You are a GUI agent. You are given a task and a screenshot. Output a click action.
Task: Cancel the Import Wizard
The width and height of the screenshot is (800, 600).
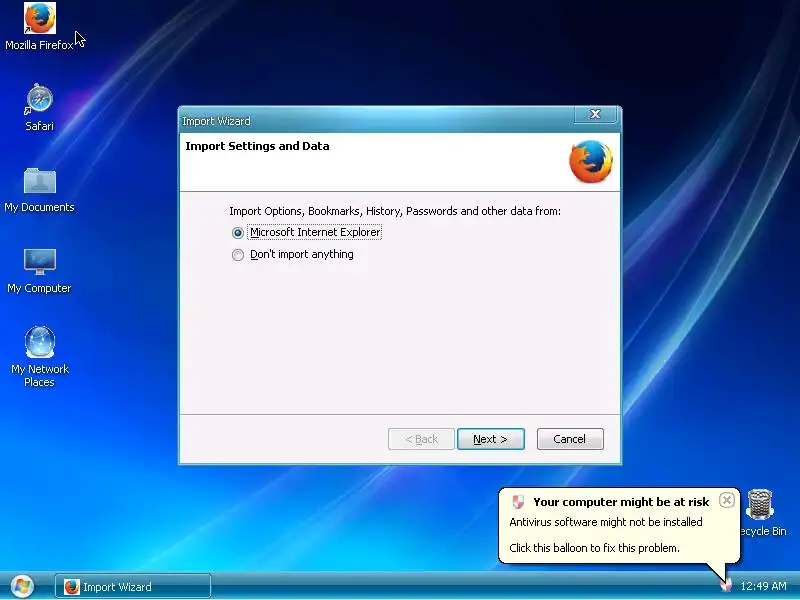[x=570, y=439]
